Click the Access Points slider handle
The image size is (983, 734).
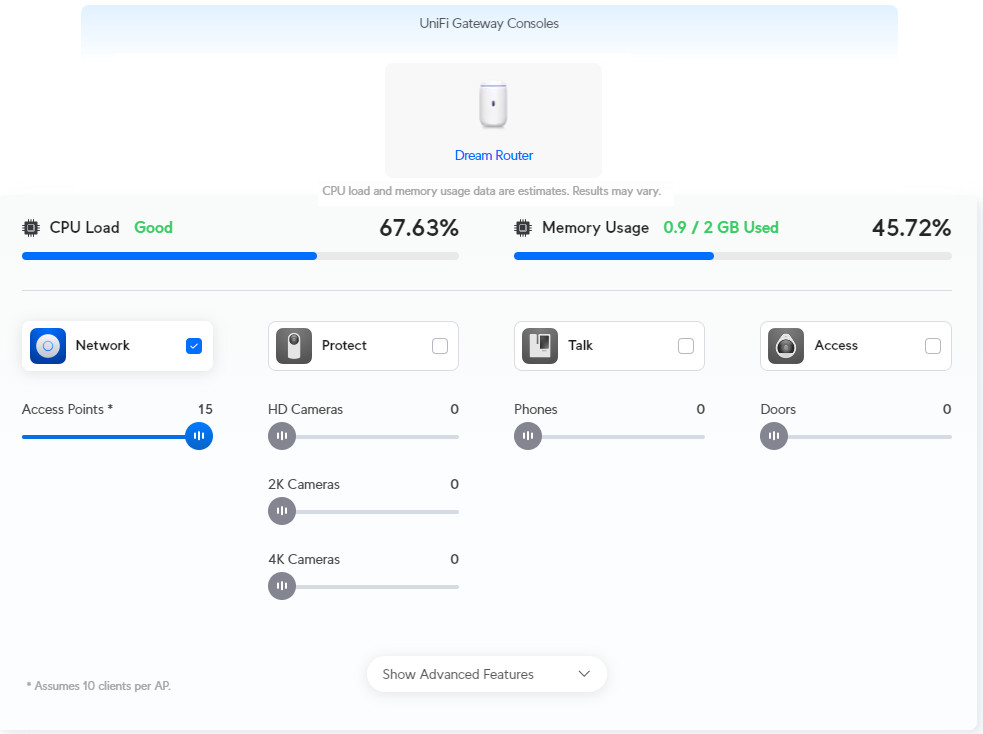click(199, 436)
